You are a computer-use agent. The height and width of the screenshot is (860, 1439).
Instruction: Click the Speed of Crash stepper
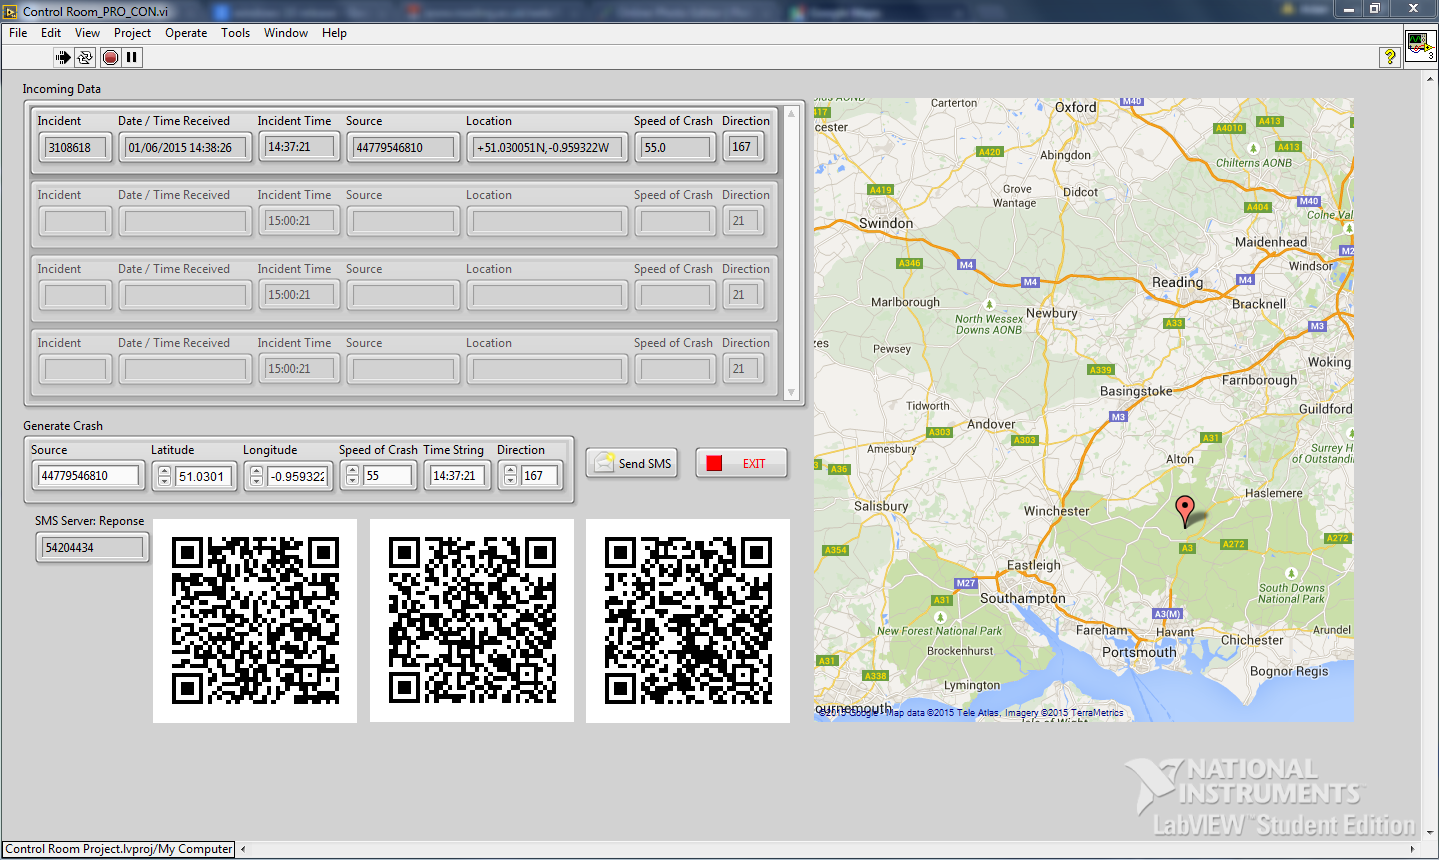[x=352, y=476]
